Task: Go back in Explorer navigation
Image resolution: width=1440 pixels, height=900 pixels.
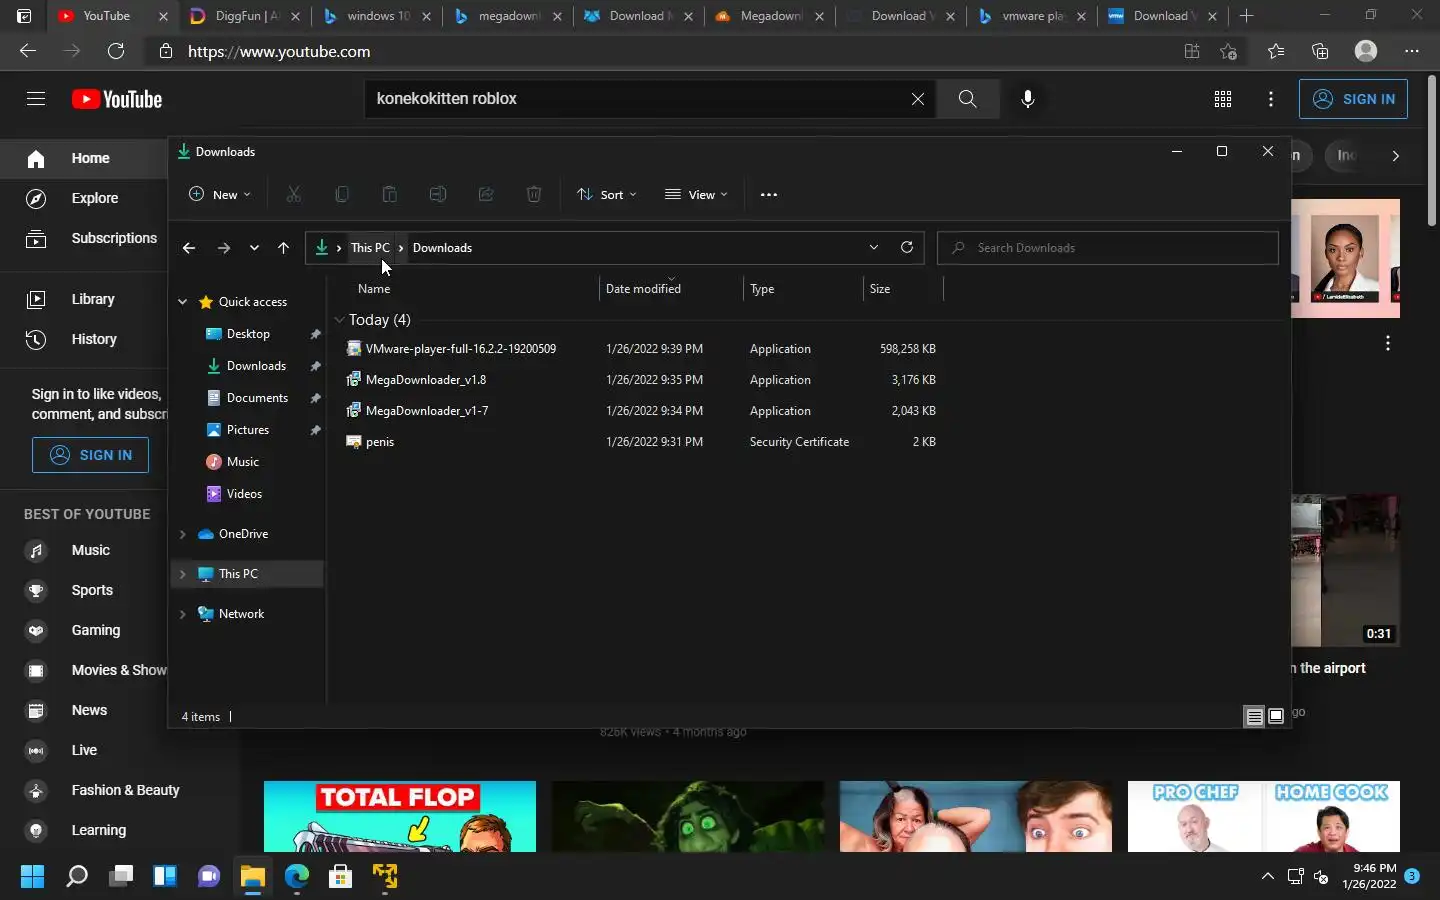Action: (189, 248)
